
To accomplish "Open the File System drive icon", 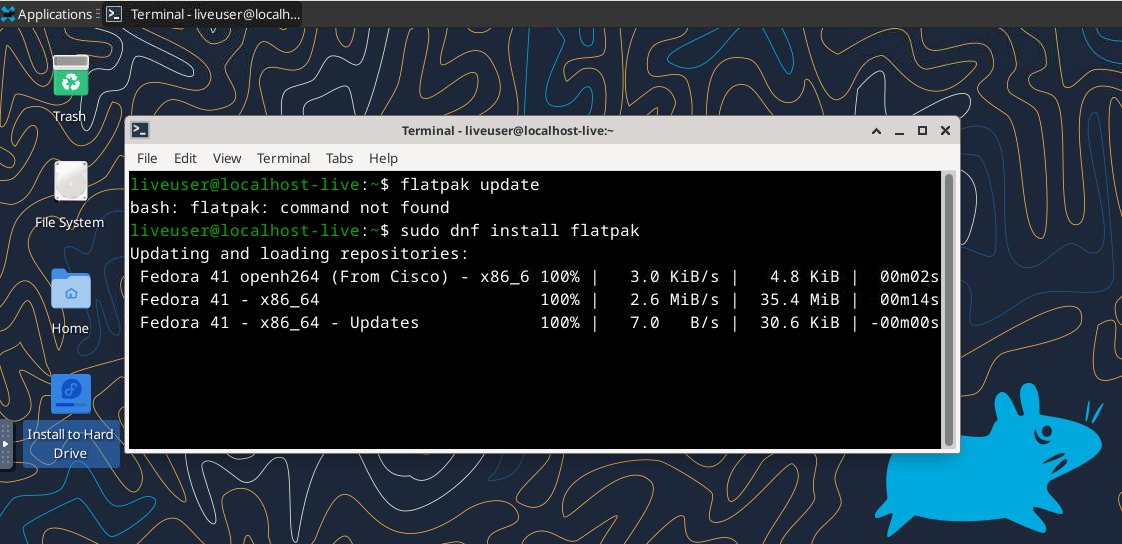I will (x=70, y=183).
